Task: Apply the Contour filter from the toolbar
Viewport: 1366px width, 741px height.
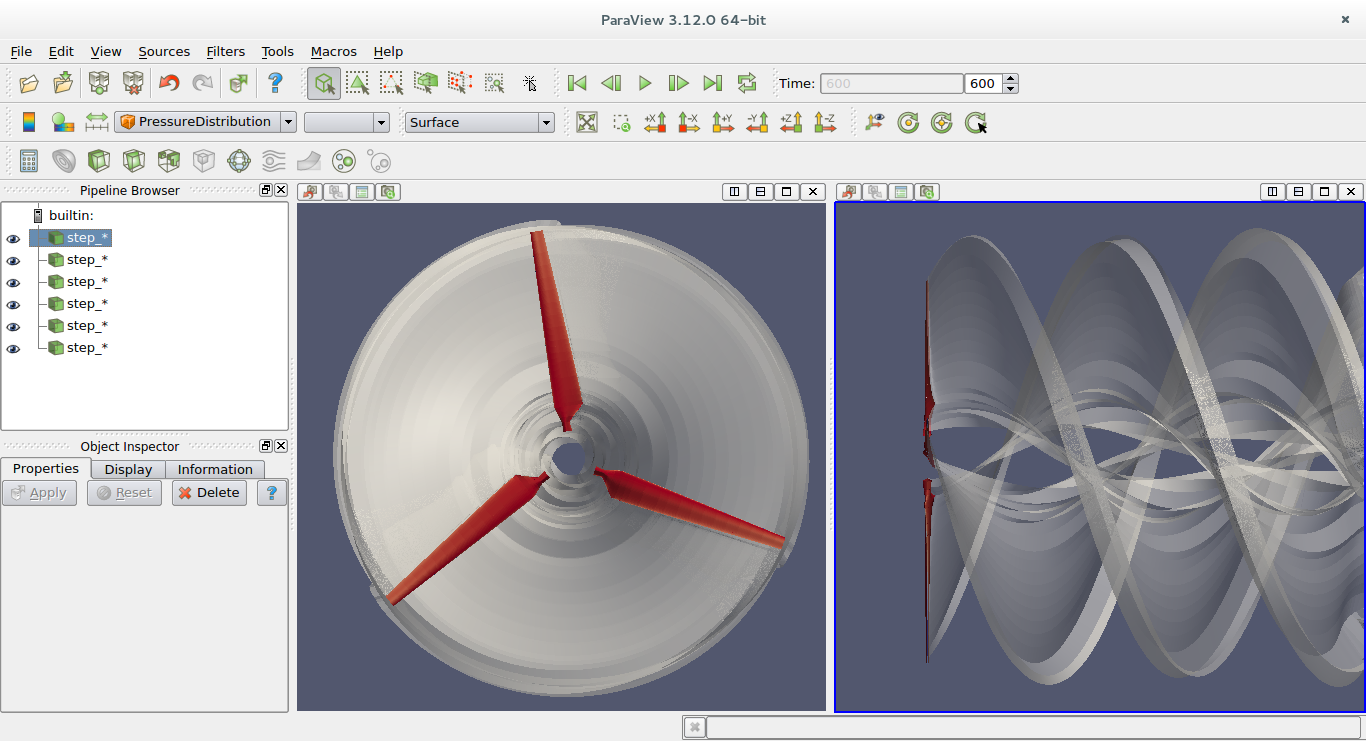Action: (63, 161)
